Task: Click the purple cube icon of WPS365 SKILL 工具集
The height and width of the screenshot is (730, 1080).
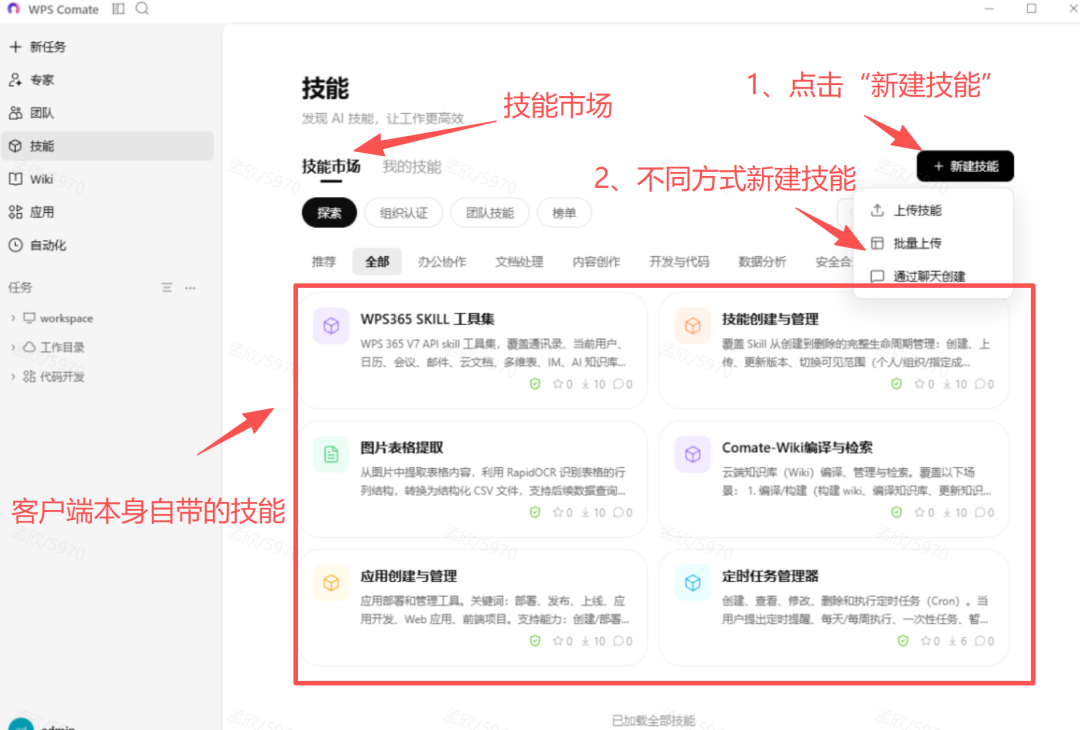Action: [331, 325]
